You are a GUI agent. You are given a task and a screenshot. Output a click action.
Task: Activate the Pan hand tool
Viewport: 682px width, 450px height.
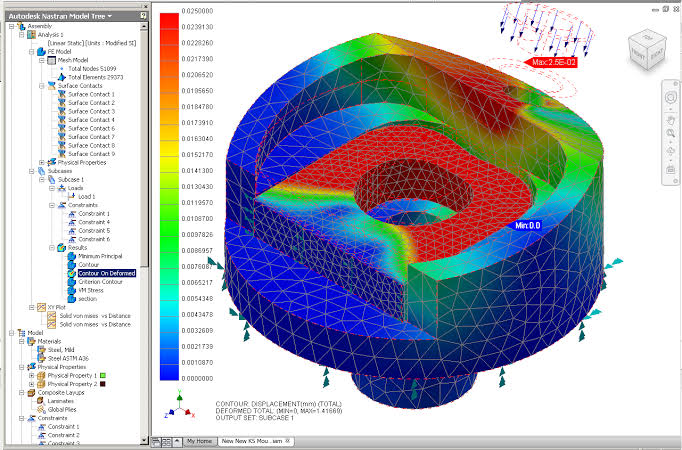[670, 118]
